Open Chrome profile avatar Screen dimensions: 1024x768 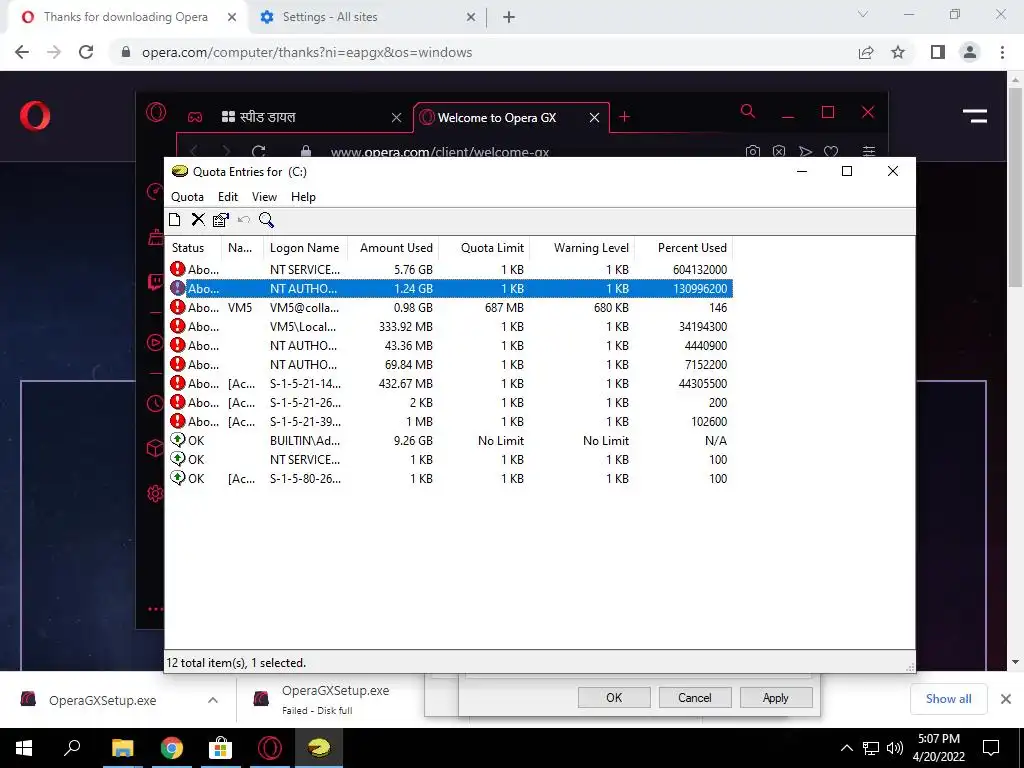(970, 52)
